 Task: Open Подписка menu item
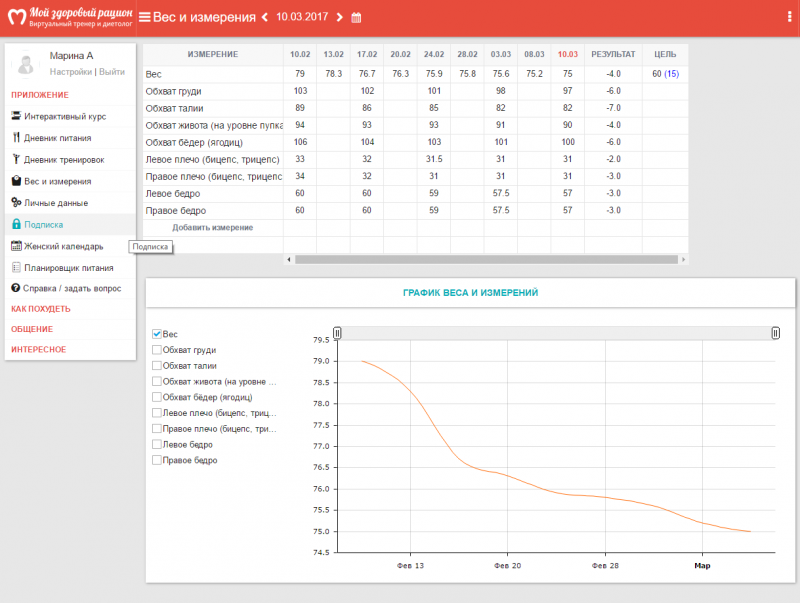[70, 224]
